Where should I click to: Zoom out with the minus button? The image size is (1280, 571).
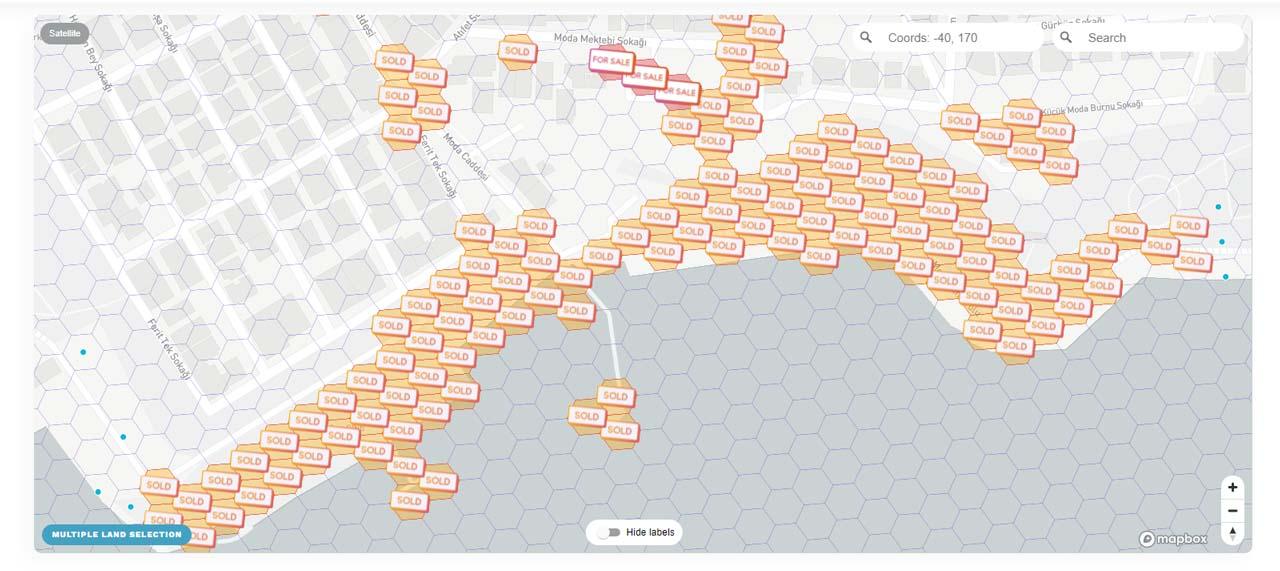pos(1233,510)
